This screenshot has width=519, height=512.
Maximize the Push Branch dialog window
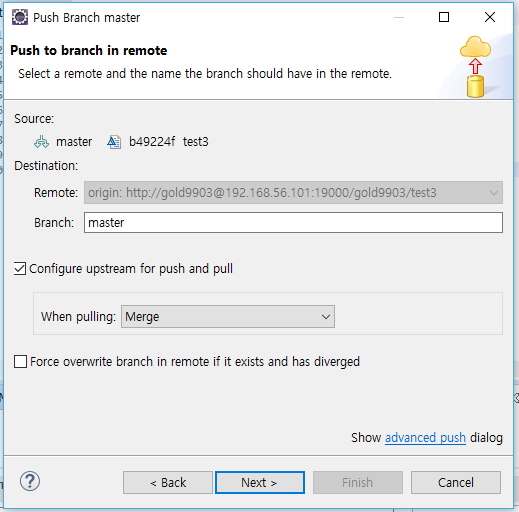[x=444, y=17]
